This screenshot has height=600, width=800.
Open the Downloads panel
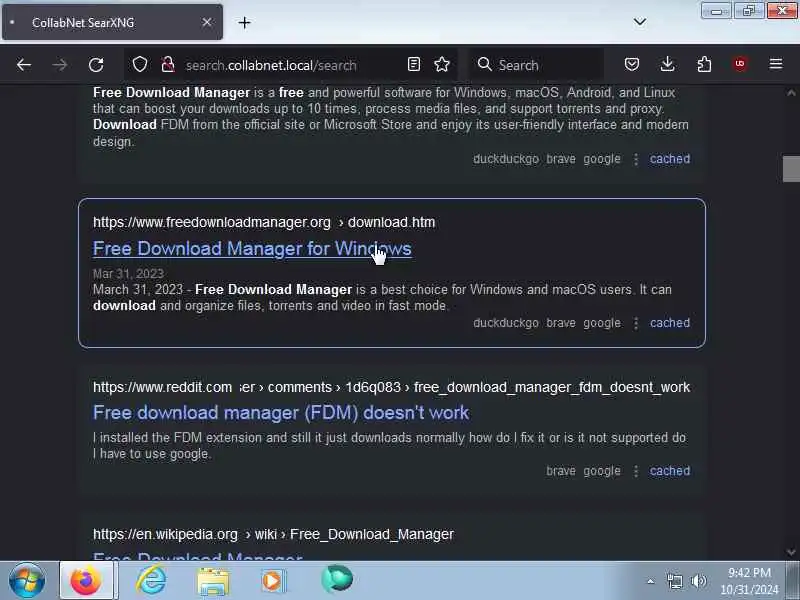coord(667,64)
